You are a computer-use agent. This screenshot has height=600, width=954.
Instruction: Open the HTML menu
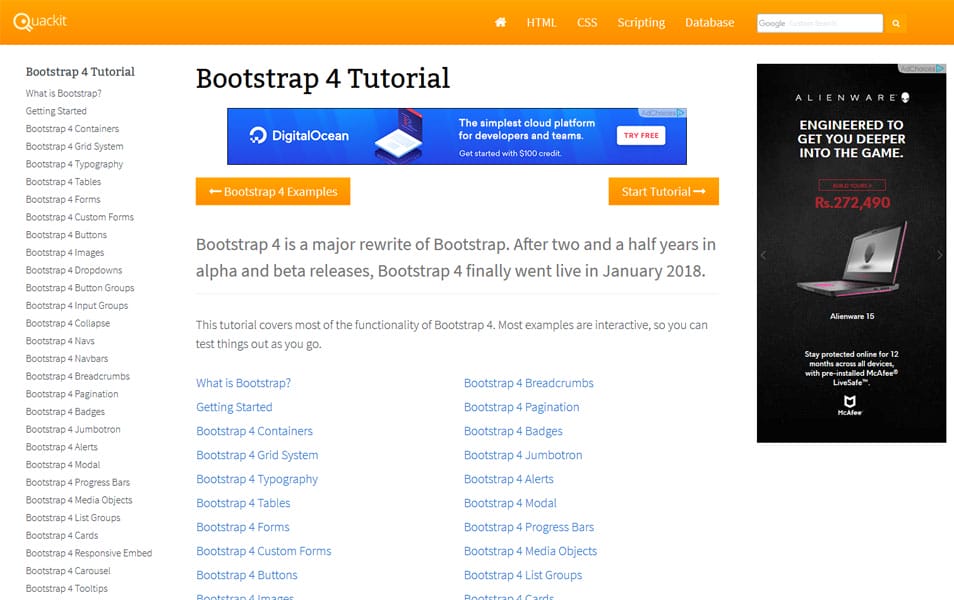coord(541,23)
